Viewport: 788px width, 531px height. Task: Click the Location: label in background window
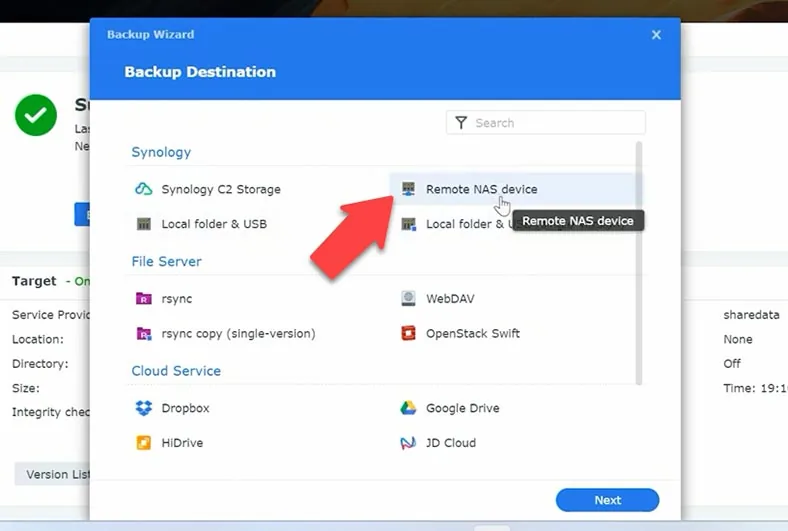click(x=38, y=339)
